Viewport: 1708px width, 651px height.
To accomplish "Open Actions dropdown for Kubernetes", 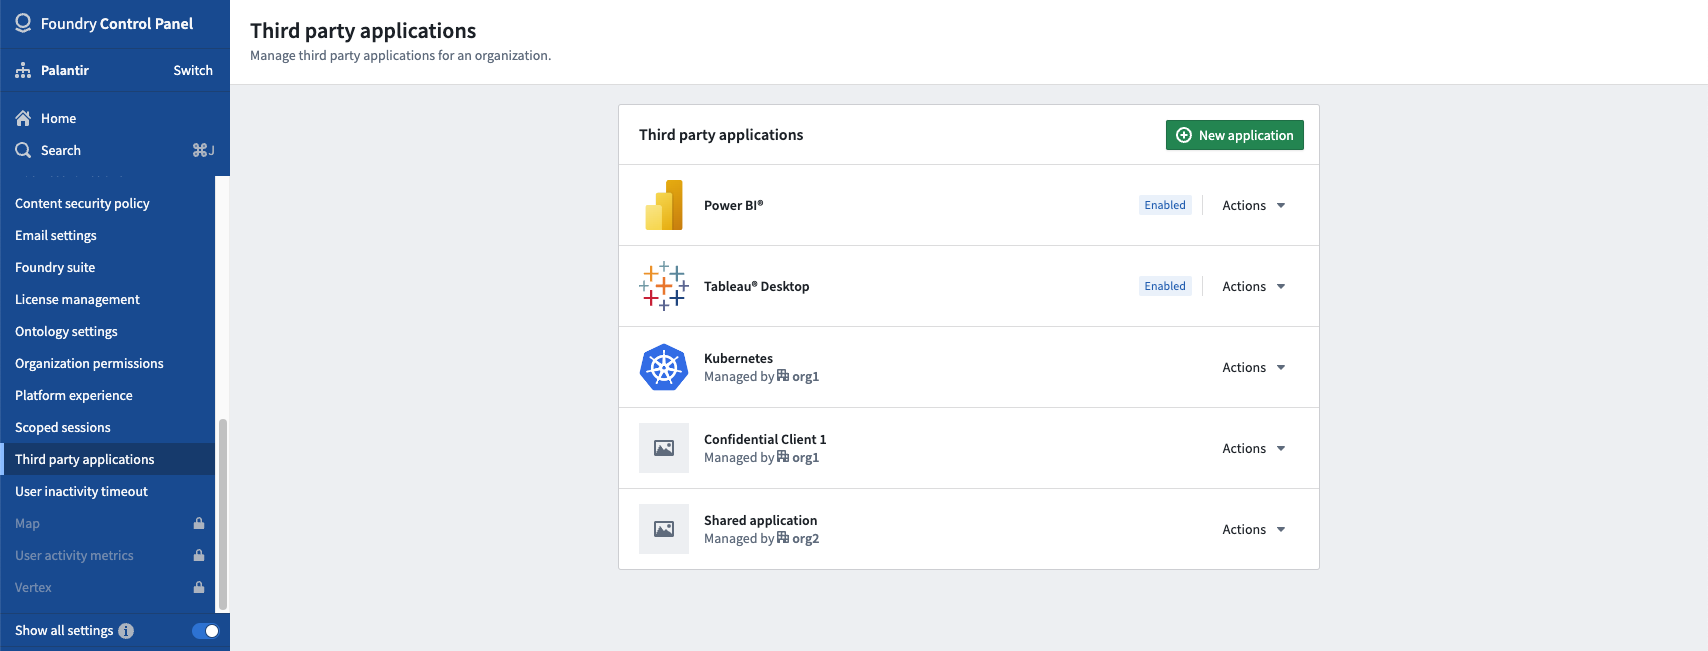I will point(1254,367).
